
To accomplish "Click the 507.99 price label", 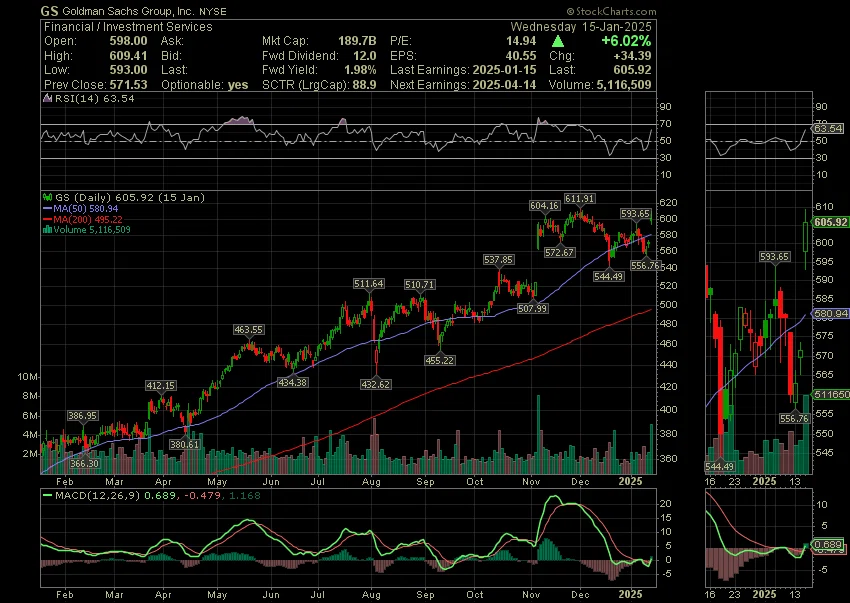I will tap(532, 308).
